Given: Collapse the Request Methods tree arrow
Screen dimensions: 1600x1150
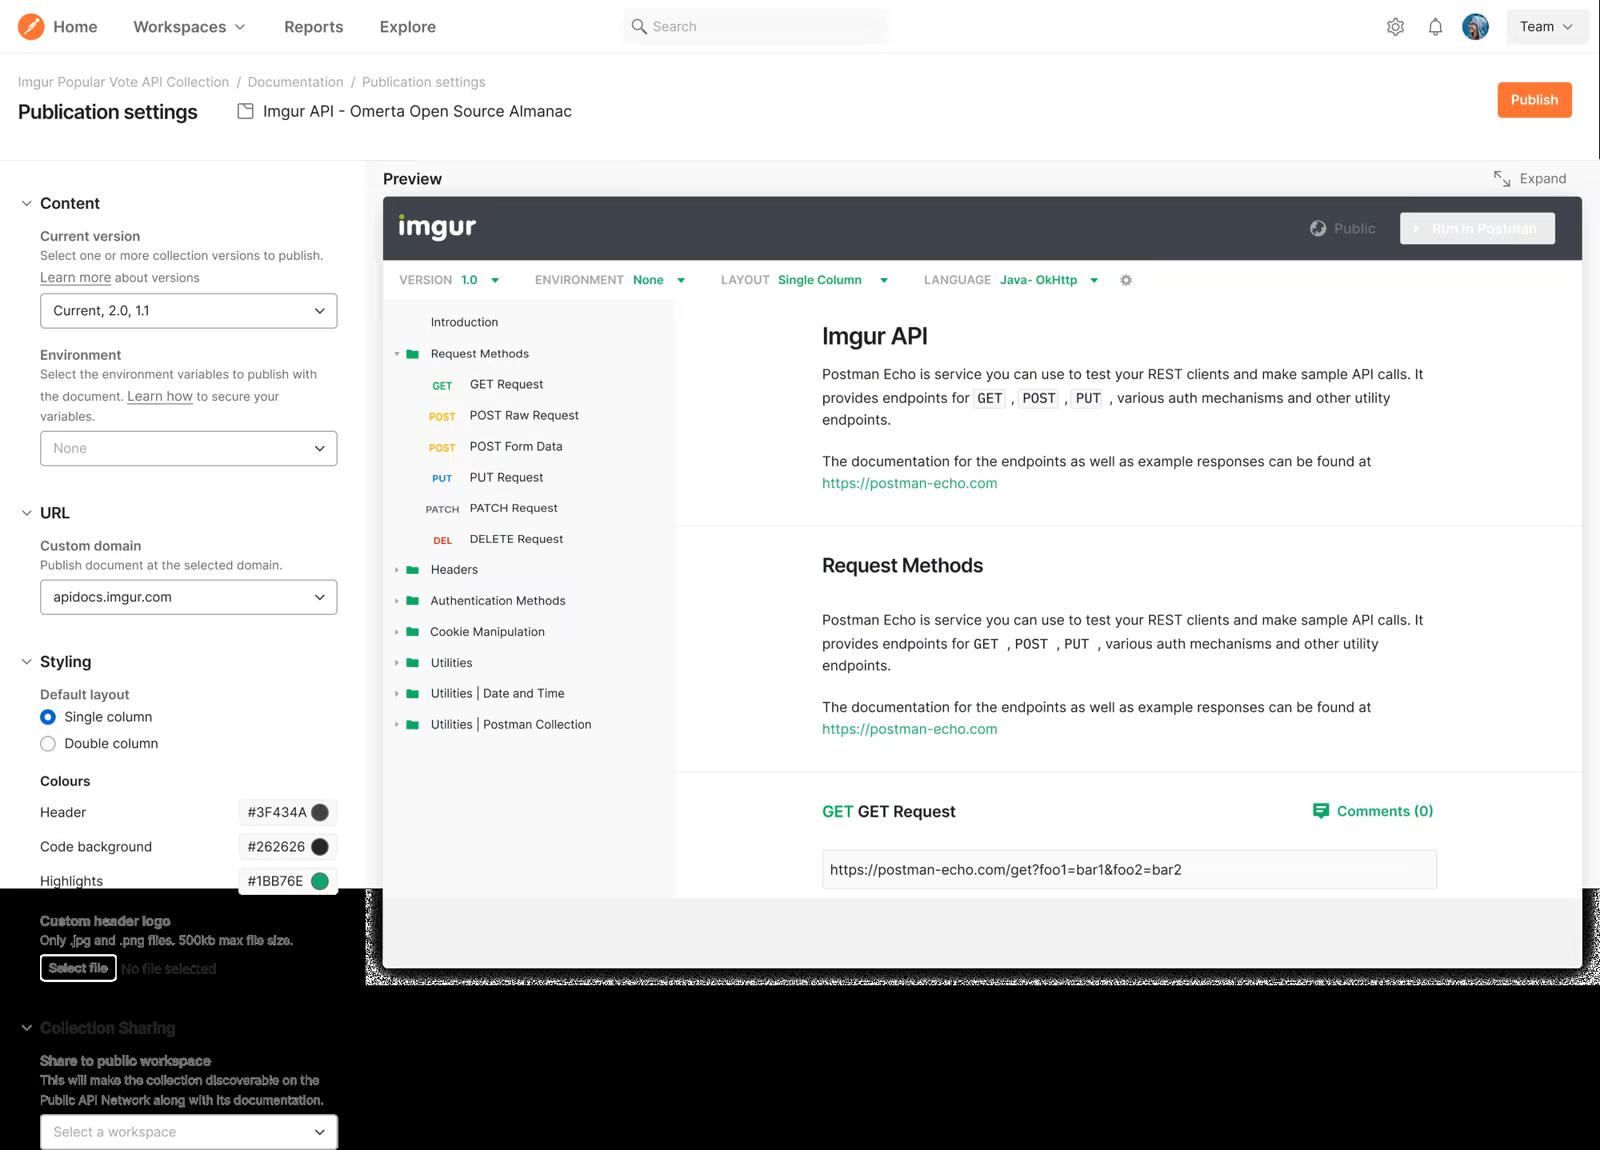Looking at the screenshot, I should pyautogui.click(x=397, y=354).
